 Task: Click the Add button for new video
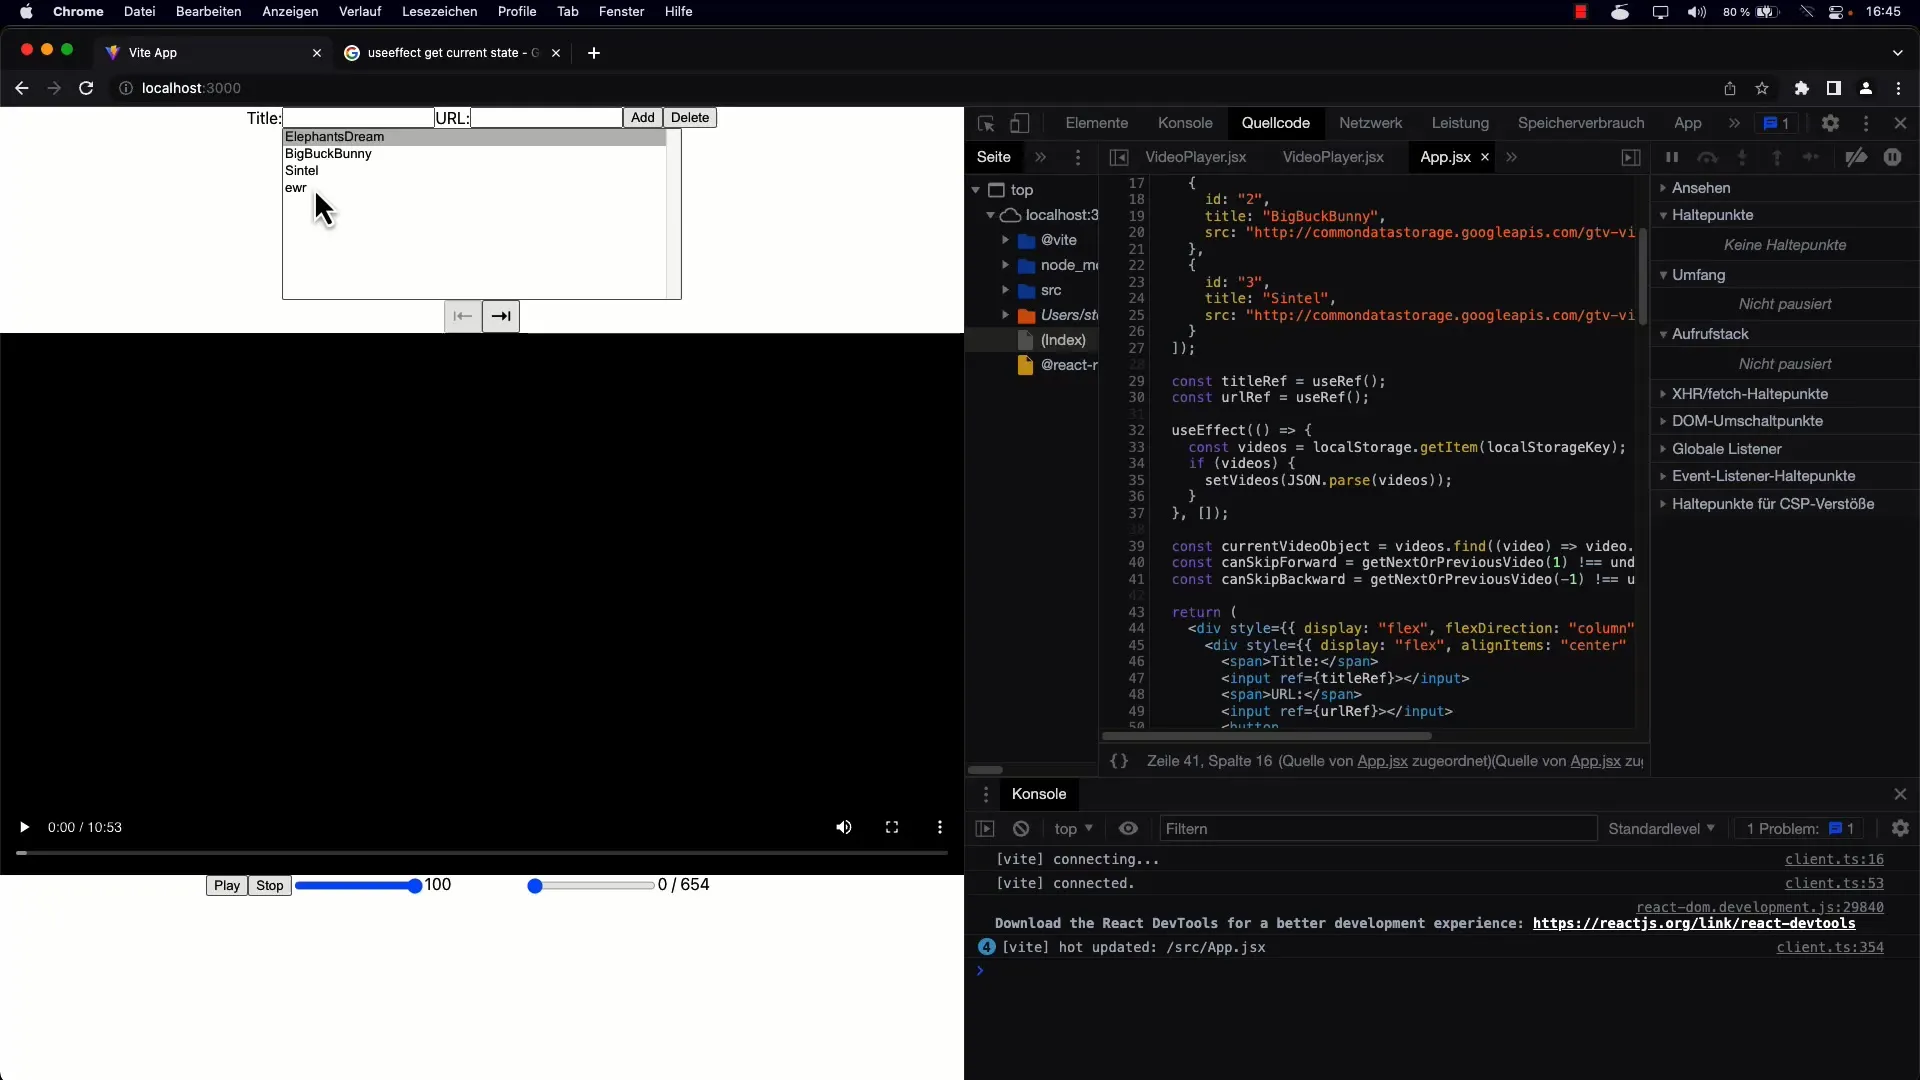(642, 117)
